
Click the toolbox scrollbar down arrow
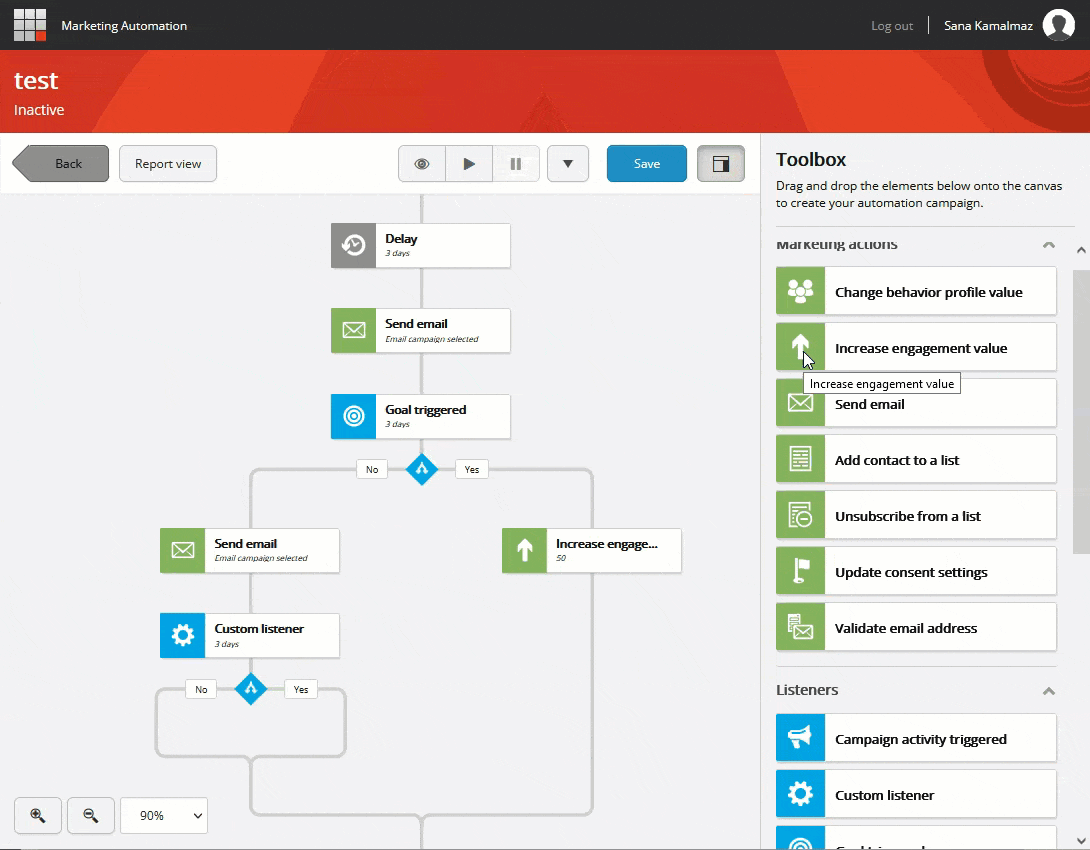tap(1081, 840)
